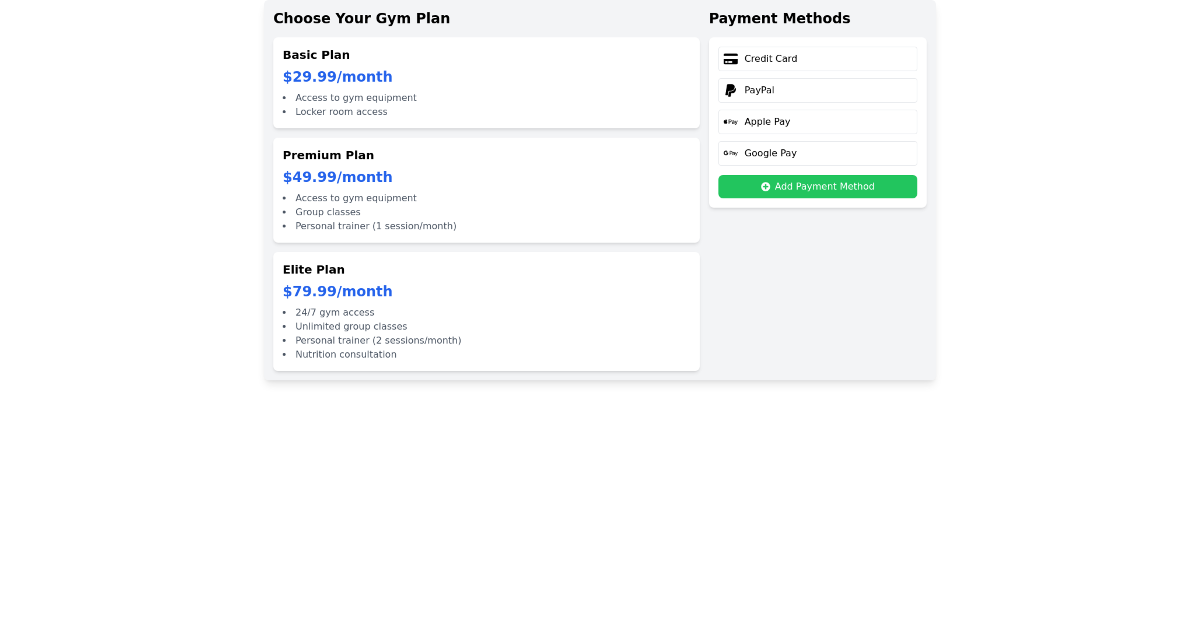
Task: Select the Credit Card payment option
Action: click(817, 58)
